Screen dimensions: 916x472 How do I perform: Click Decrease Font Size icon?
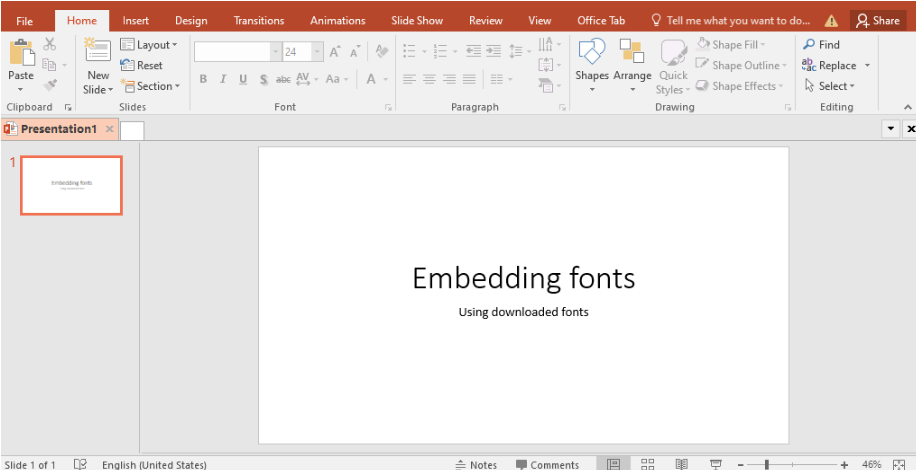click(x=355, y=52)
